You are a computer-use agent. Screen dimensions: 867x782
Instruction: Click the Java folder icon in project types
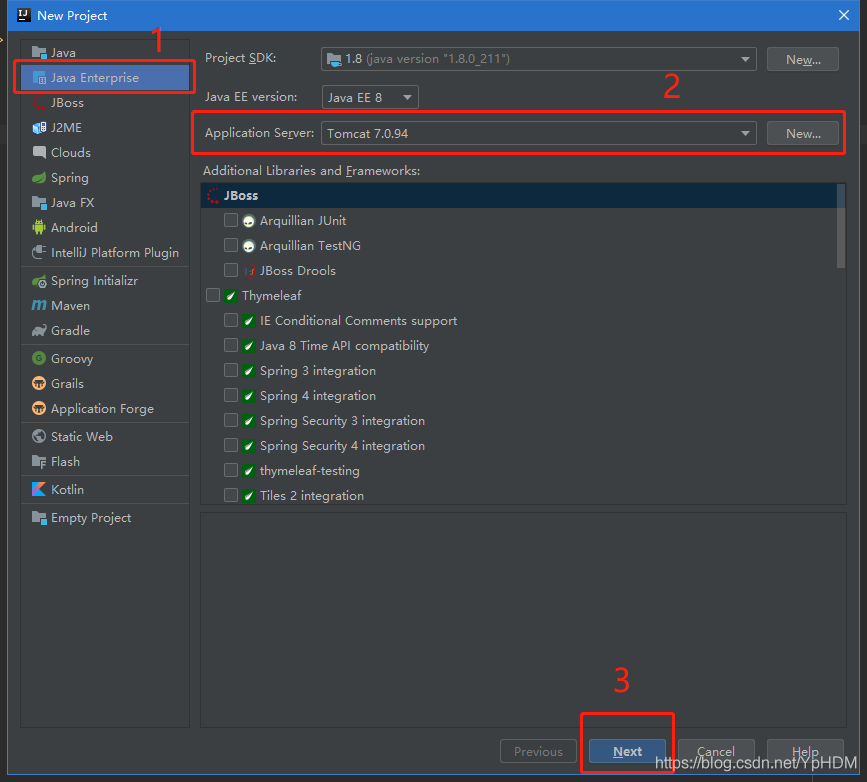pyautogui.click(x=39, y=53)
